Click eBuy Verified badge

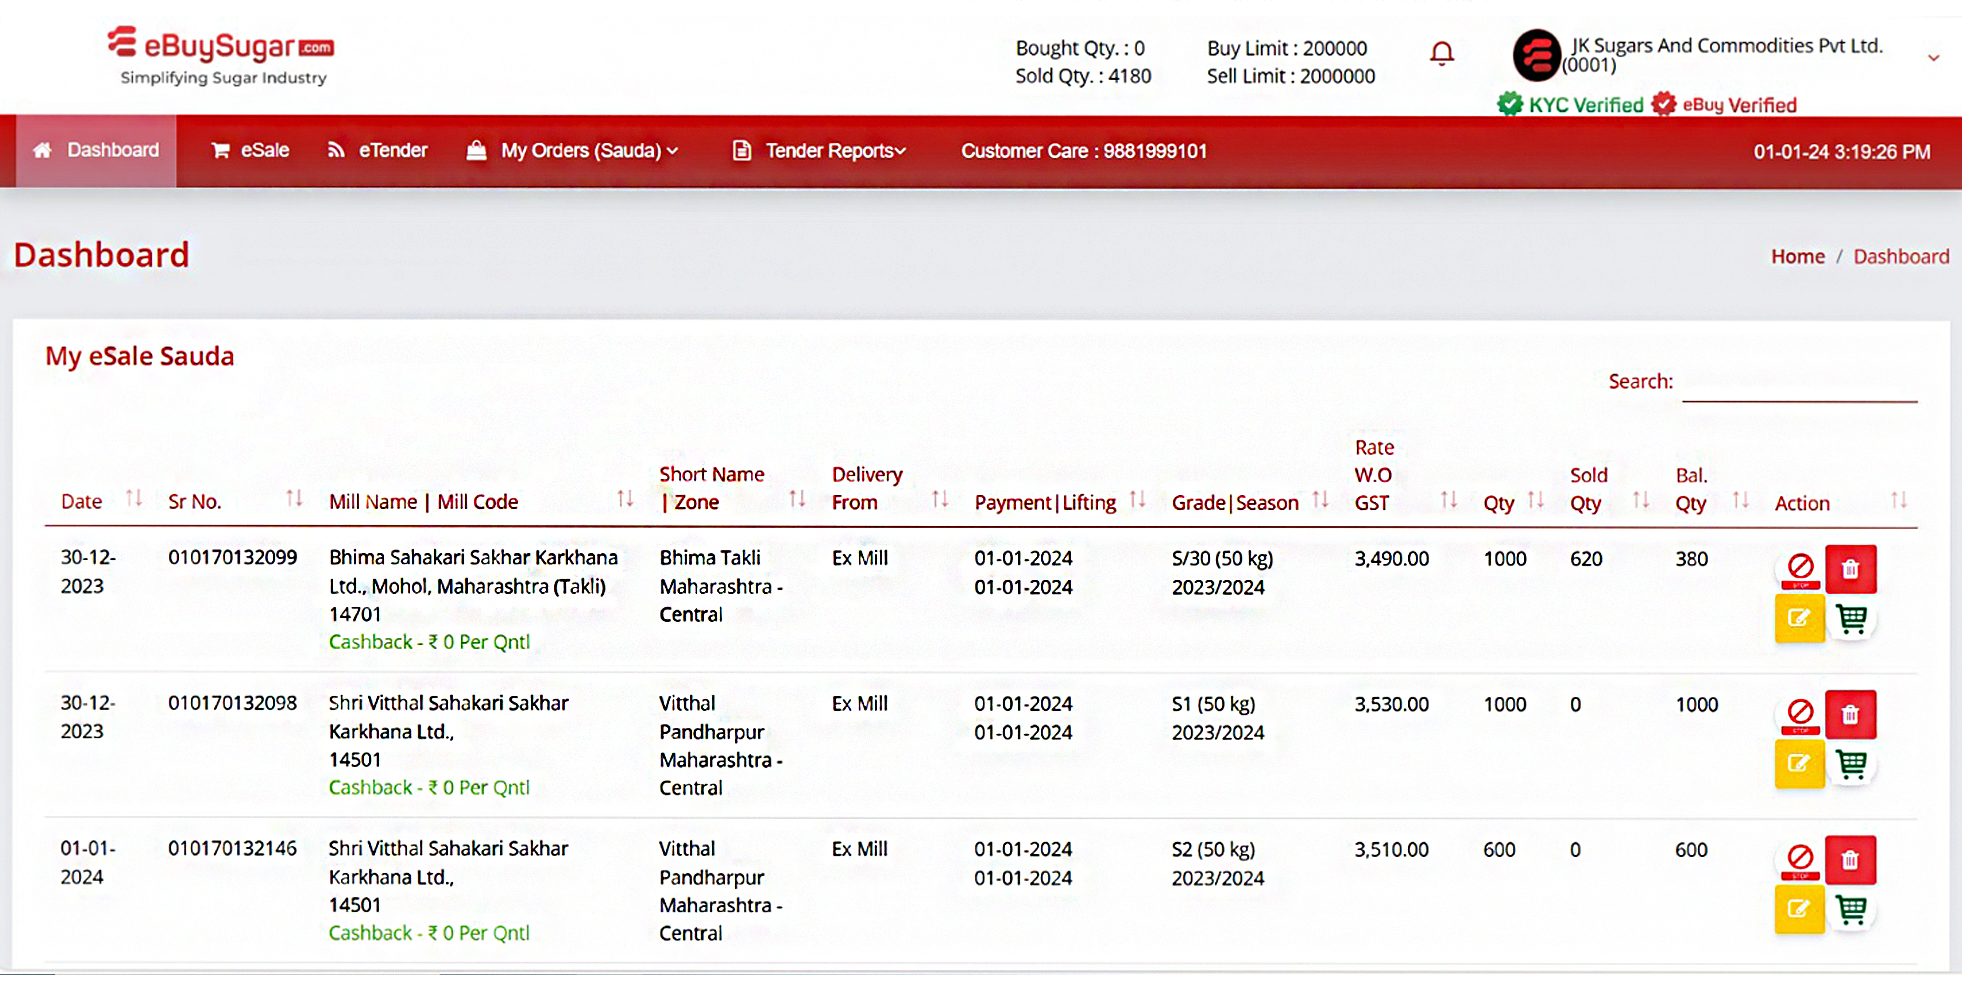pos(1724,104)
